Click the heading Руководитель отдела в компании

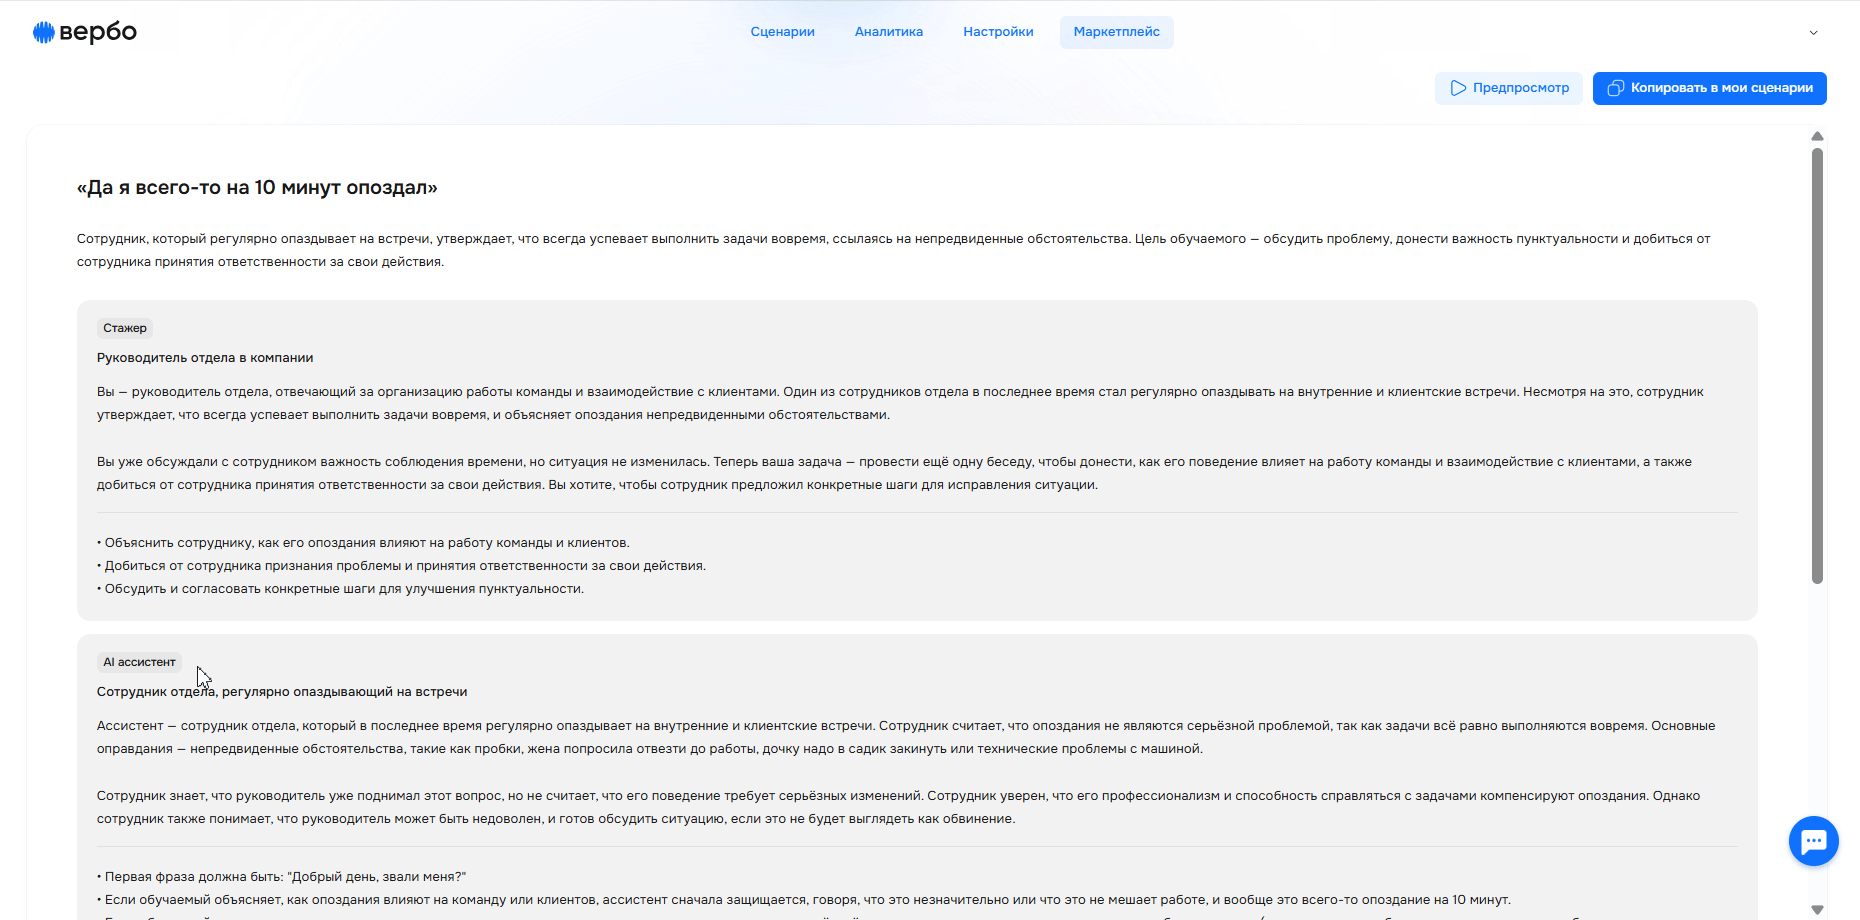coord(205,358)
